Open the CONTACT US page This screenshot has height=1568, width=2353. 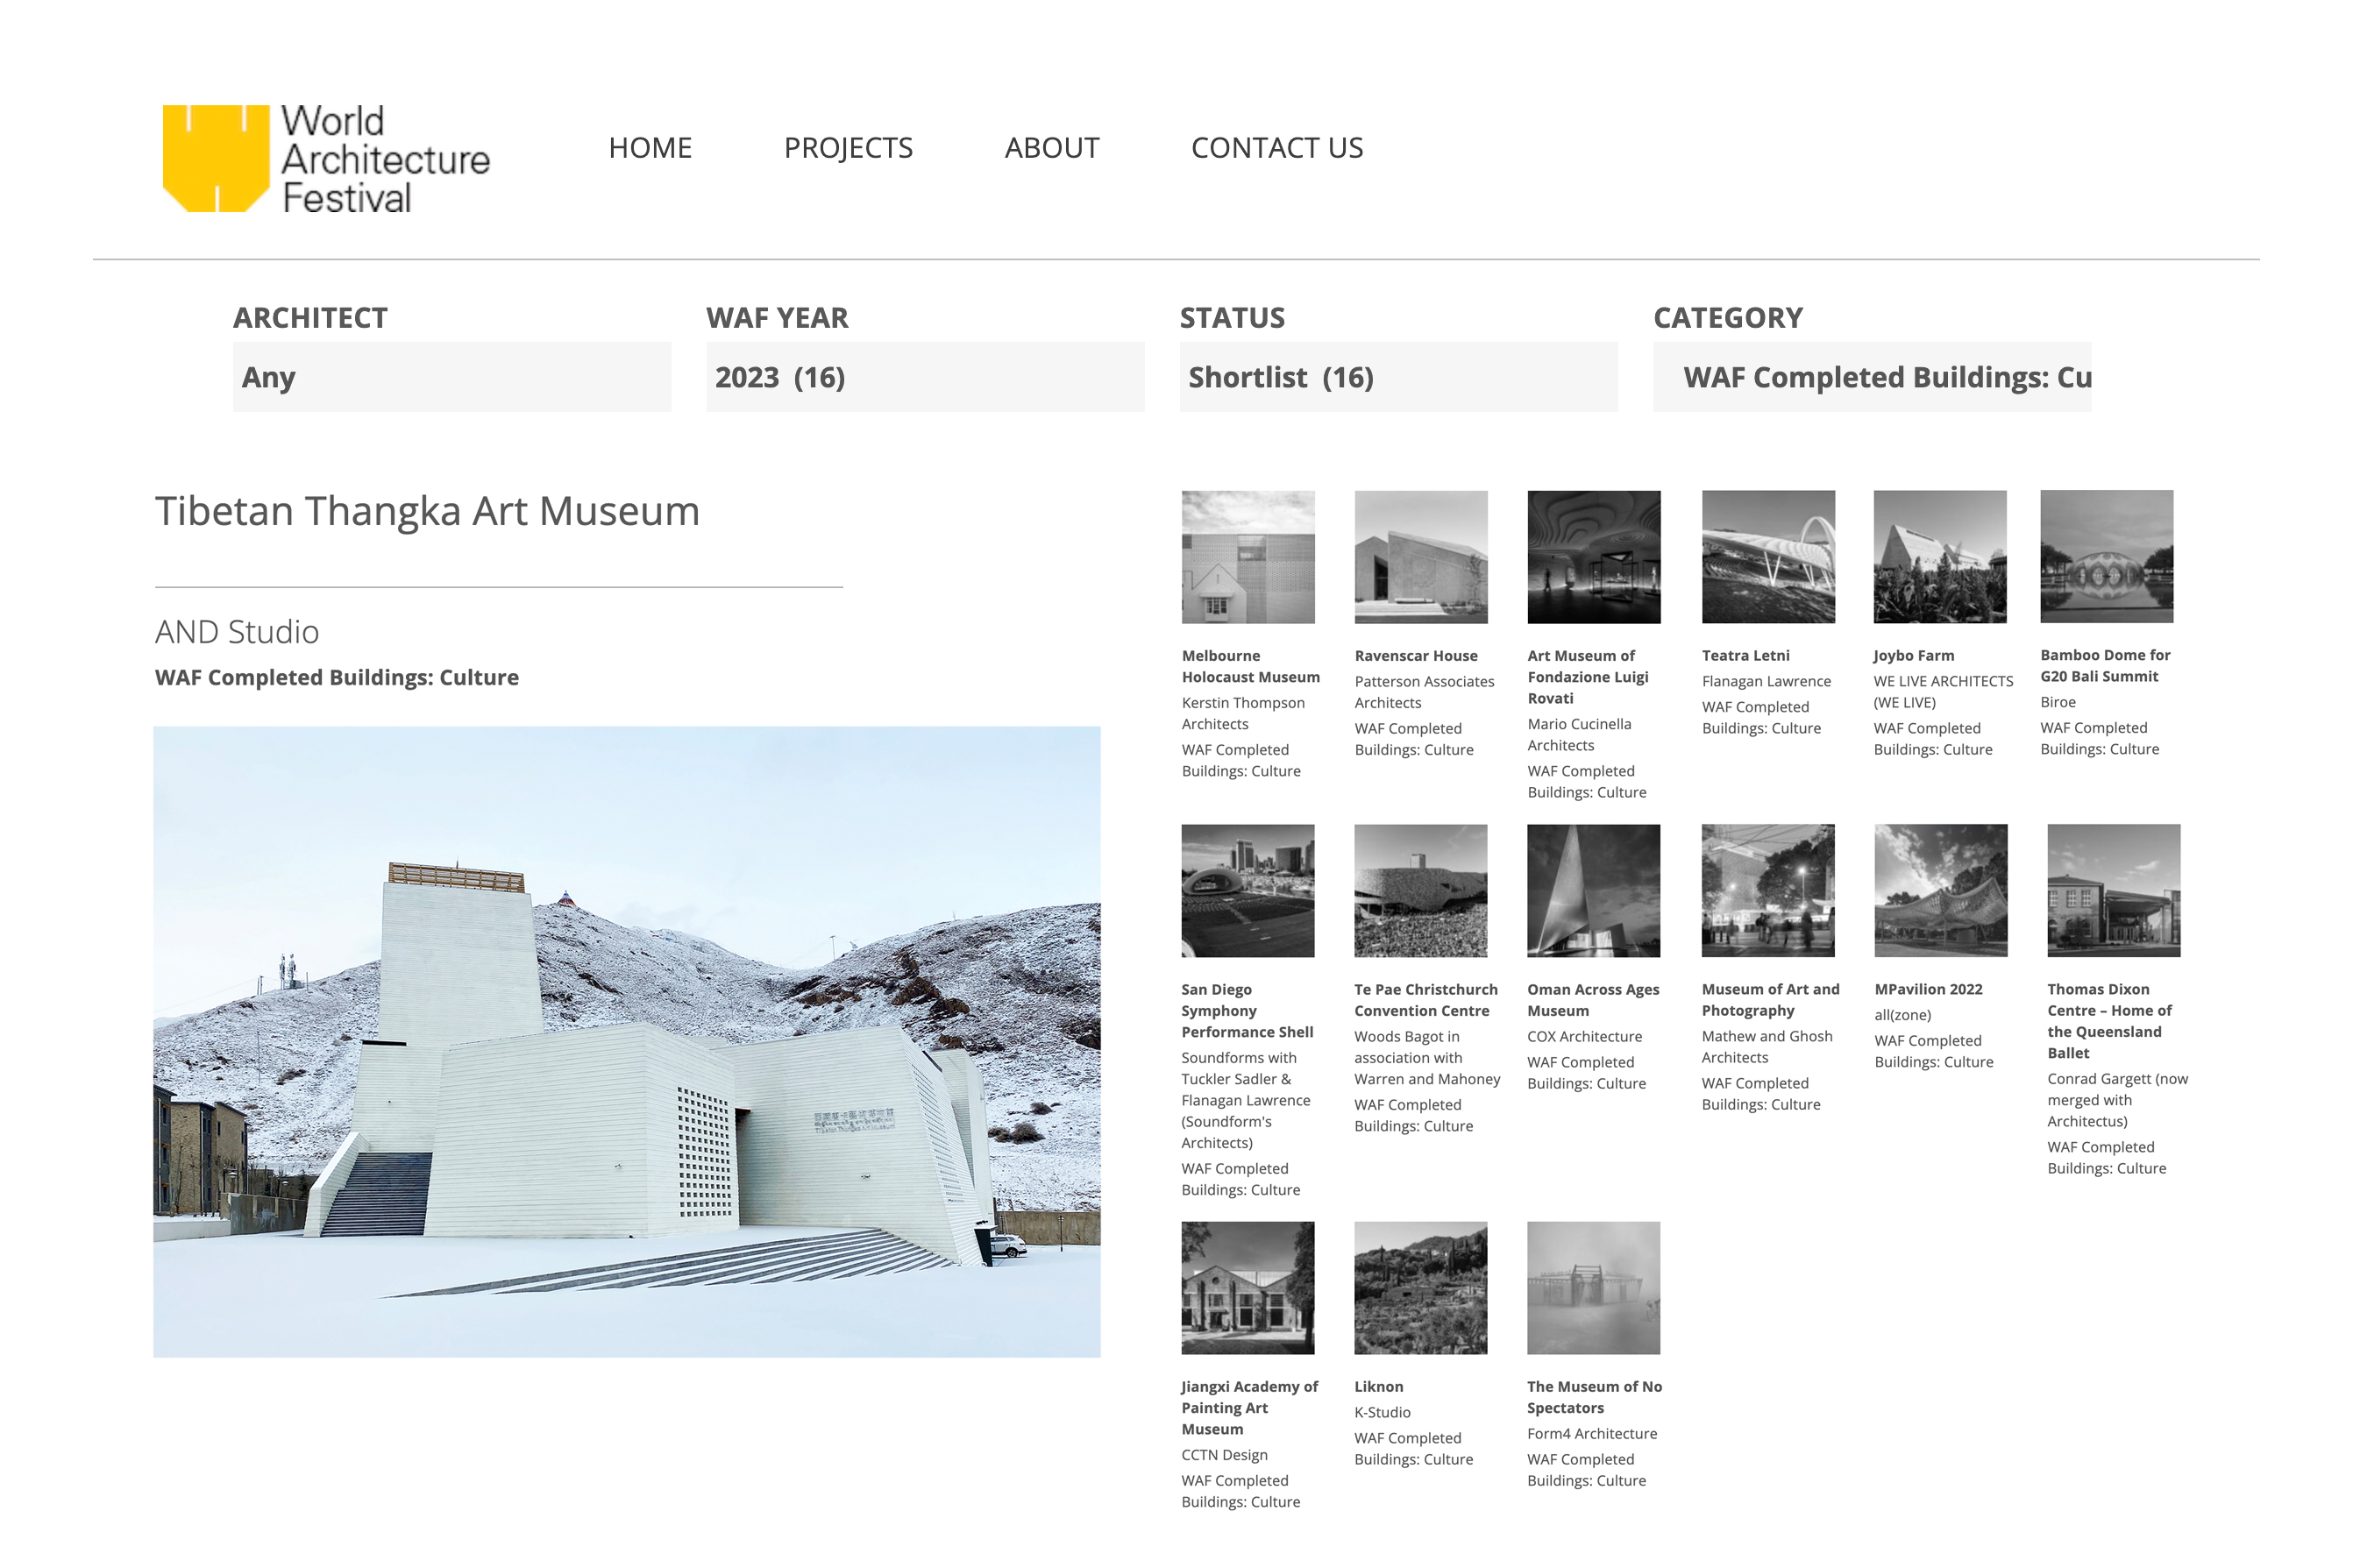point(1276,148)
